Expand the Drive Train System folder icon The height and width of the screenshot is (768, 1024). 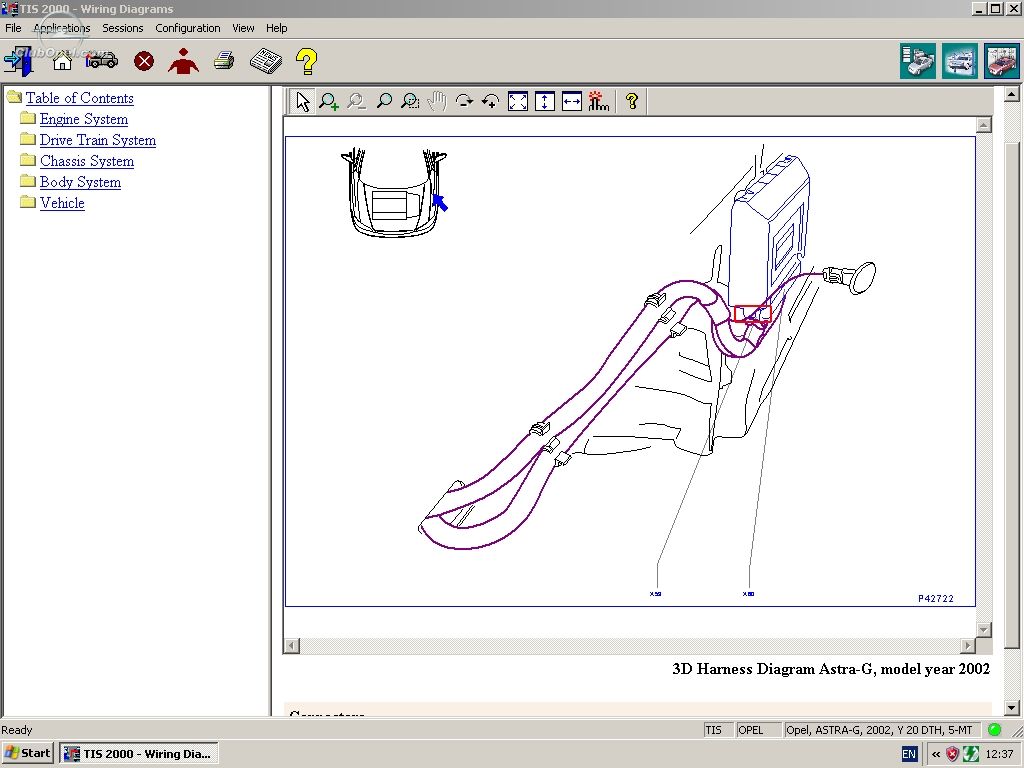point(27,139)
